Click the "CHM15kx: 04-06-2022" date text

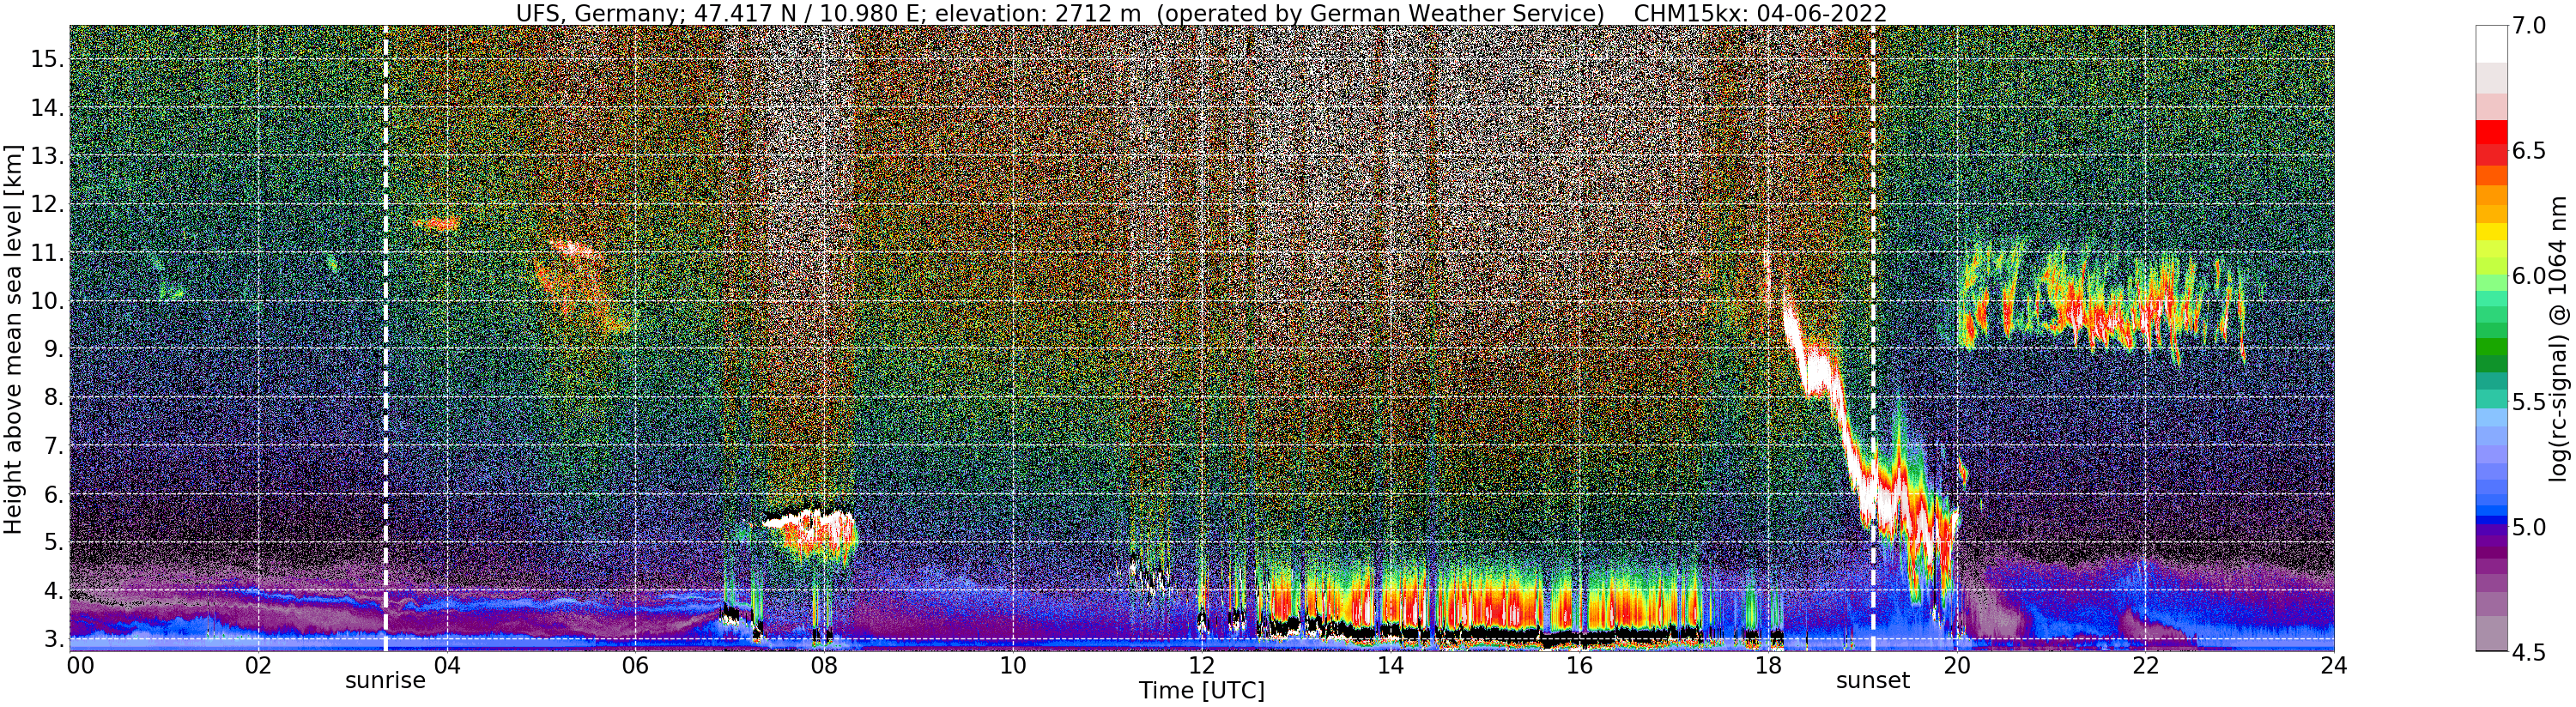(1760, 13)
